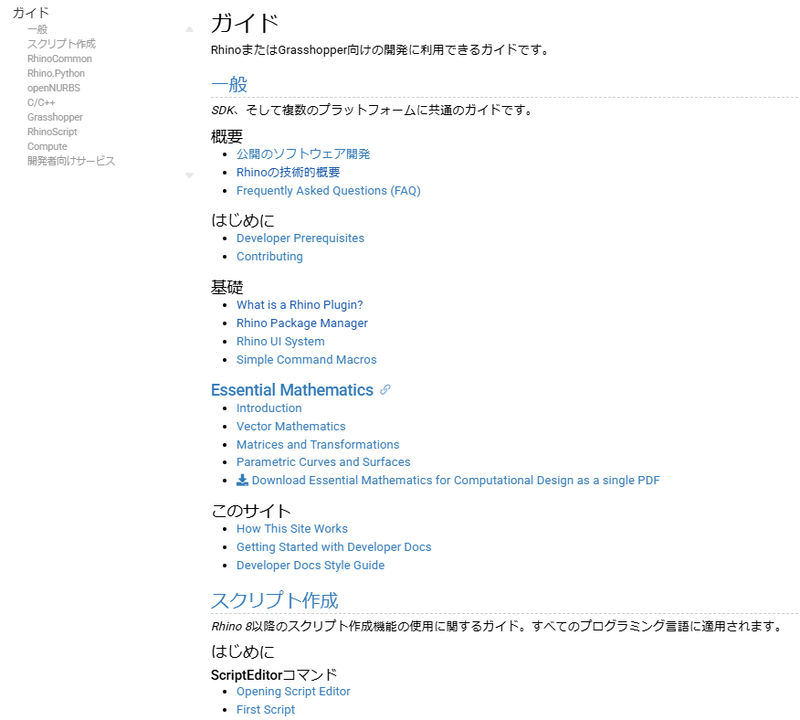The height and width of the screenshot is (720, 800).
Task: Open Rhinoの技術的概要 link
Action: [x=288, y=172]
